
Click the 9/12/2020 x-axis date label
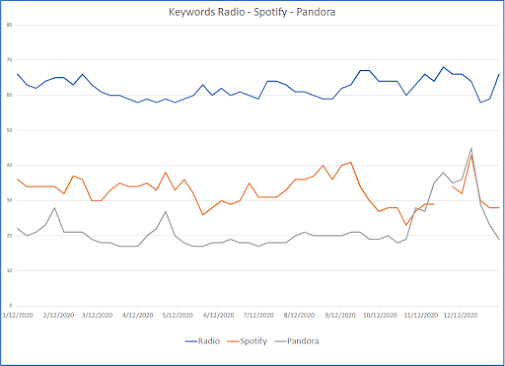click(340, 315)
